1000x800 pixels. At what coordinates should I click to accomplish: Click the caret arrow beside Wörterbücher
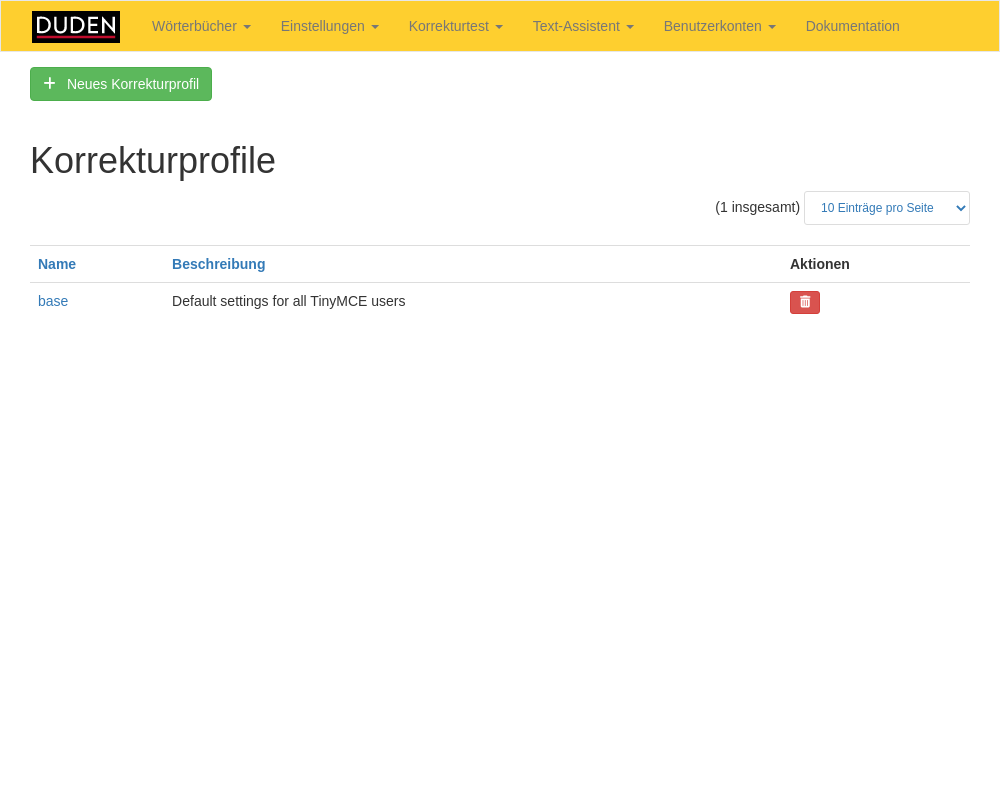(x=247, y=27)
